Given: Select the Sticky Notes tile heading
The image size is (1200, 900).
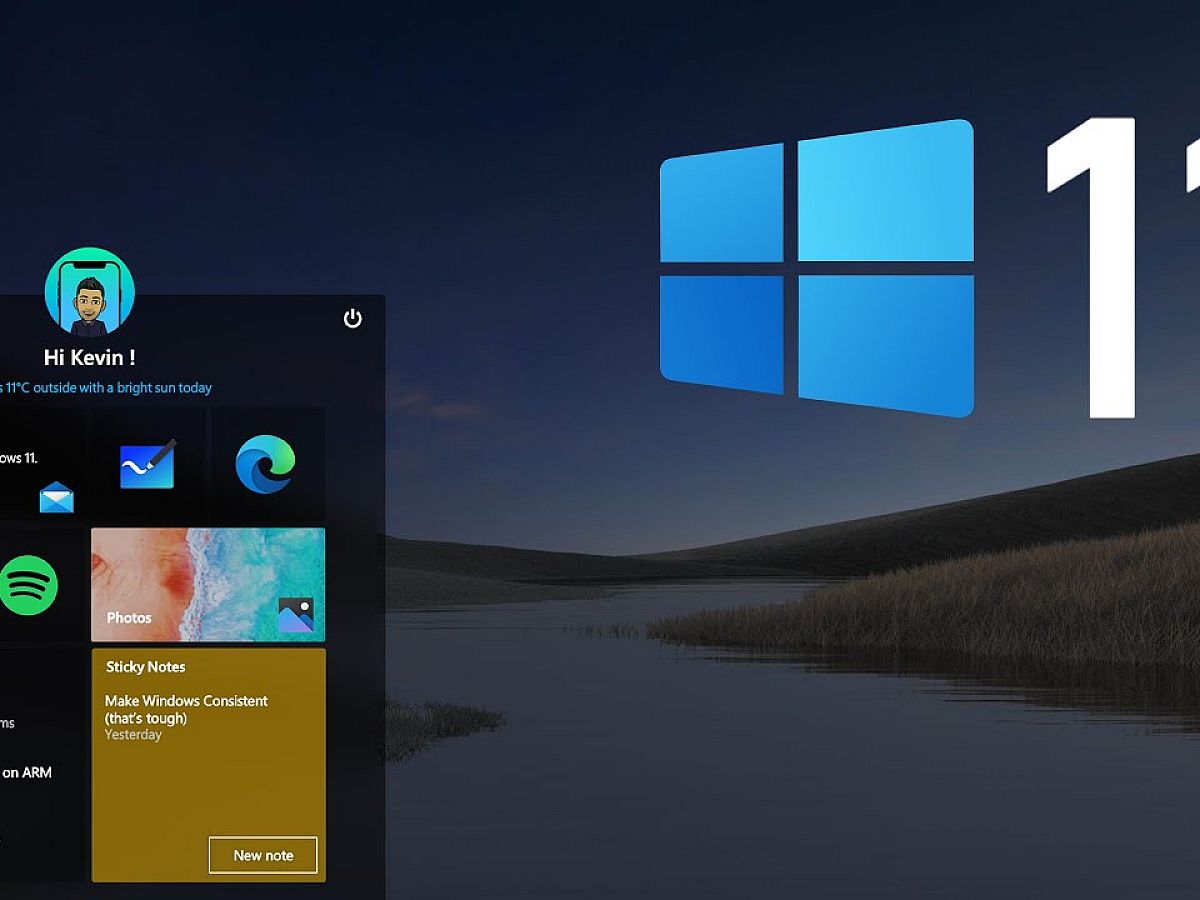Looking at the screenshot, I should pos(146,667).
